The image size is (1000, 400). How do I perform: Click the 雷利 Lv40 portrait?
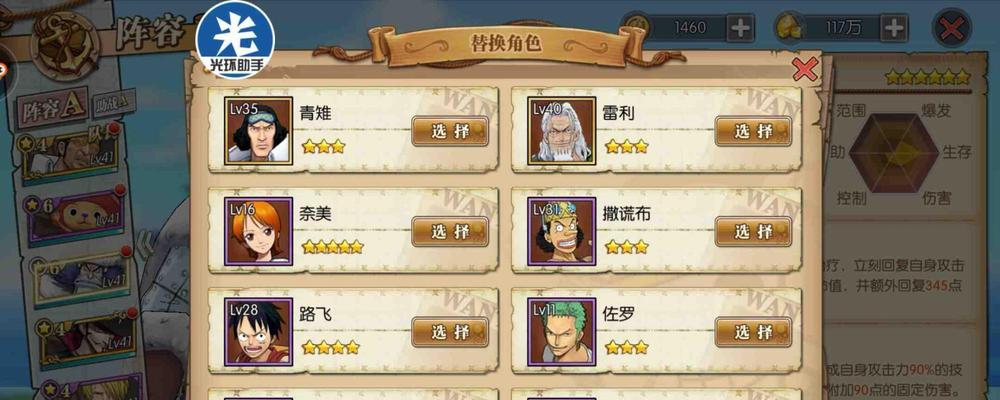562,130
